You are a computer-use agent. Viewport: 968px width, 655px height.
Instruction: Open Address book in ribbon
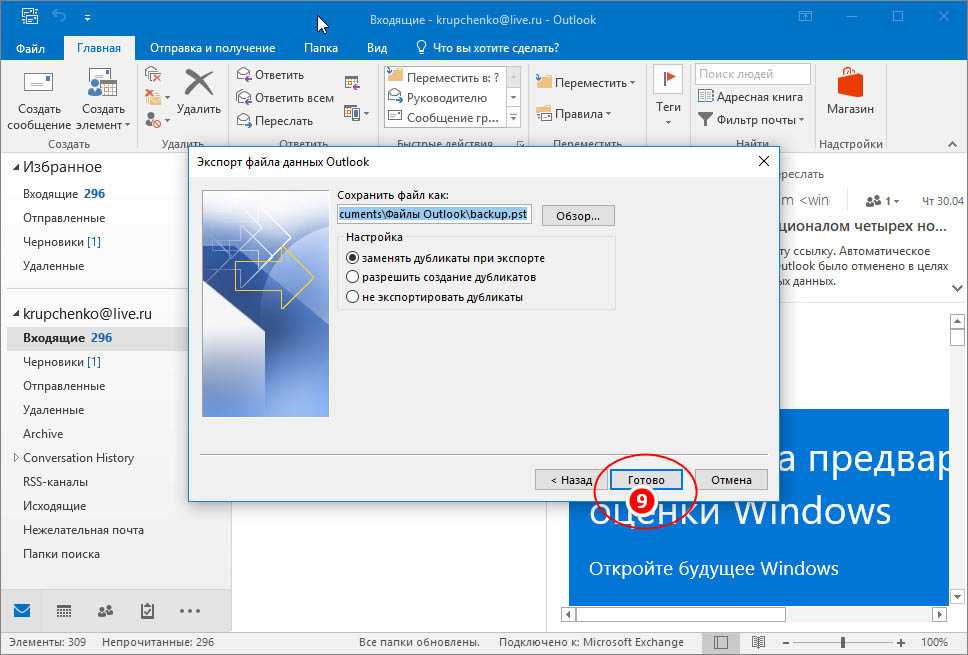tap(751, 97)
